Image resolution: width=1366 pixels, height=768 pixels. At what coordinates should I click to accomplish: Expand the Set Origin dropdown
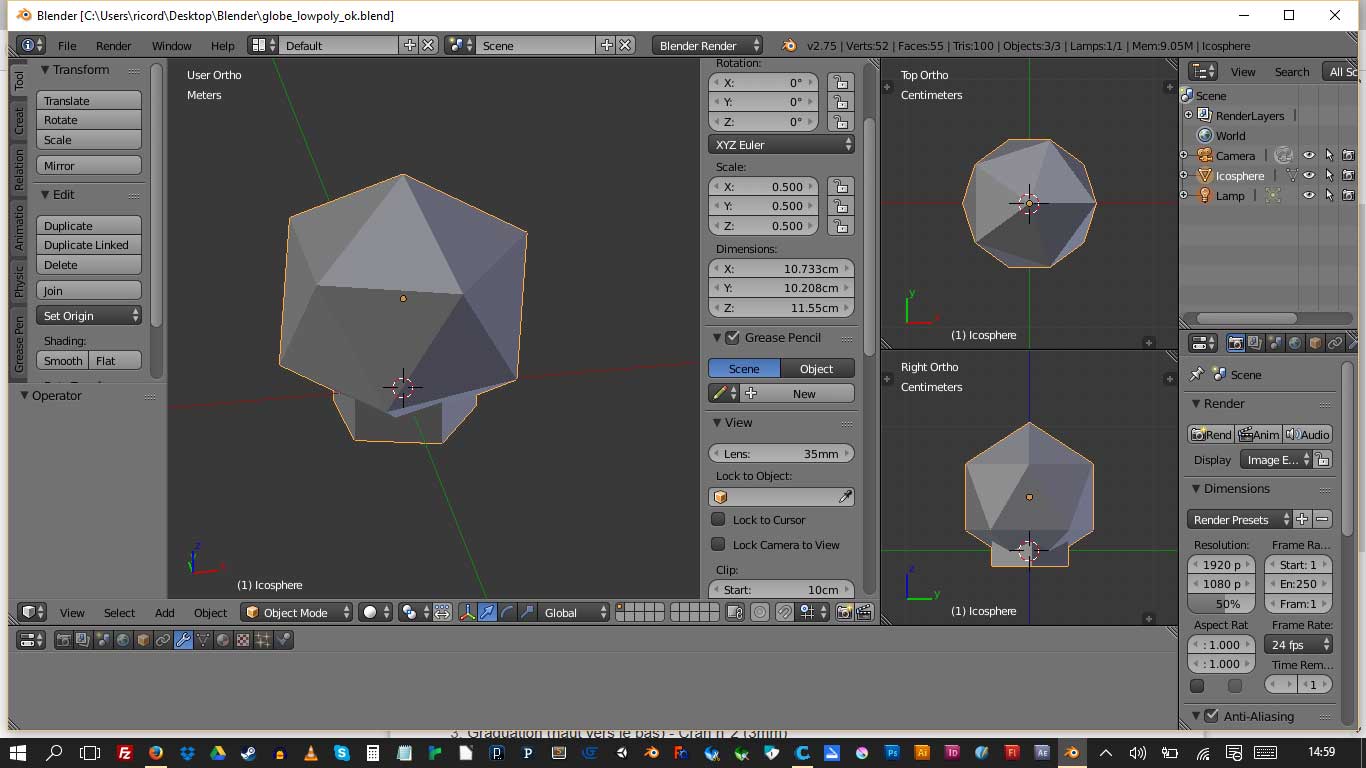(x=90, y=316)
